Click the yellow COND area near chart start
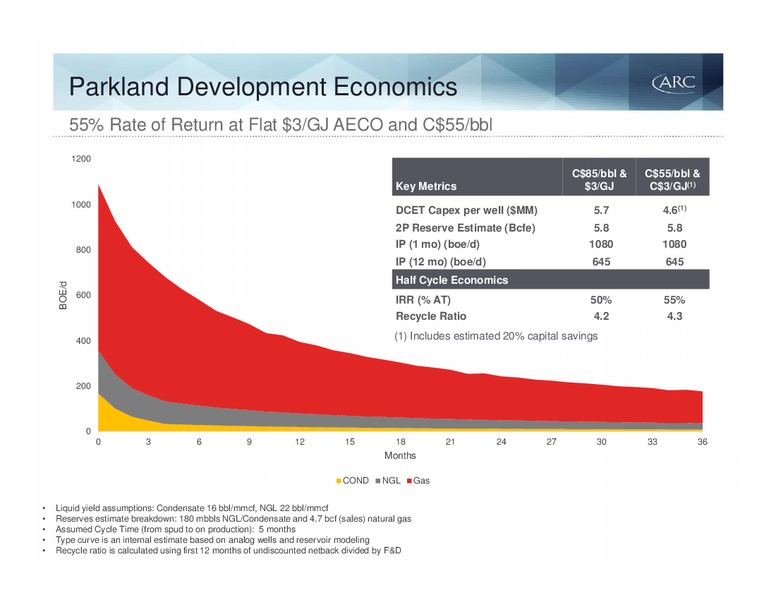 point(106,416)
